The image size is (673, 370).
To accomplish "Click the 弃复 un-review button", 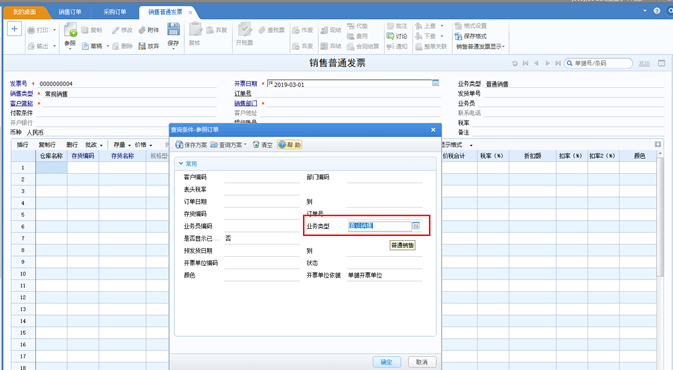I will pos(216,30).
